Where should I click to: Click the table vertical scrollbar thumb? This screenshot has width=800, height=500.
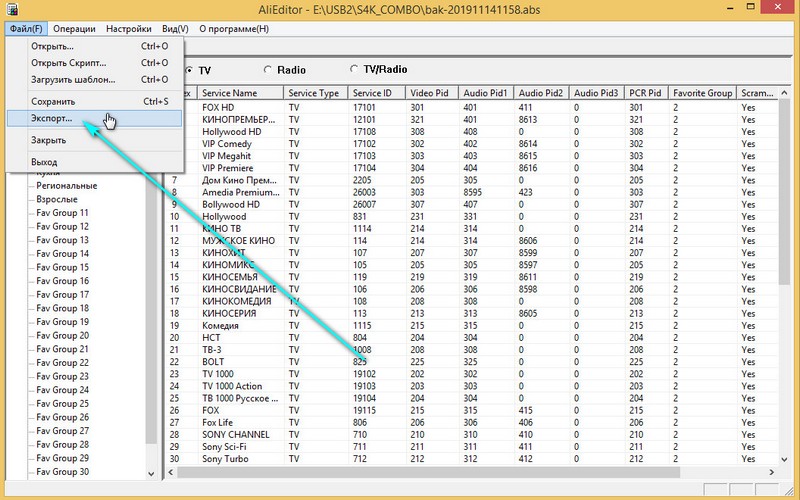click(785, 193)
